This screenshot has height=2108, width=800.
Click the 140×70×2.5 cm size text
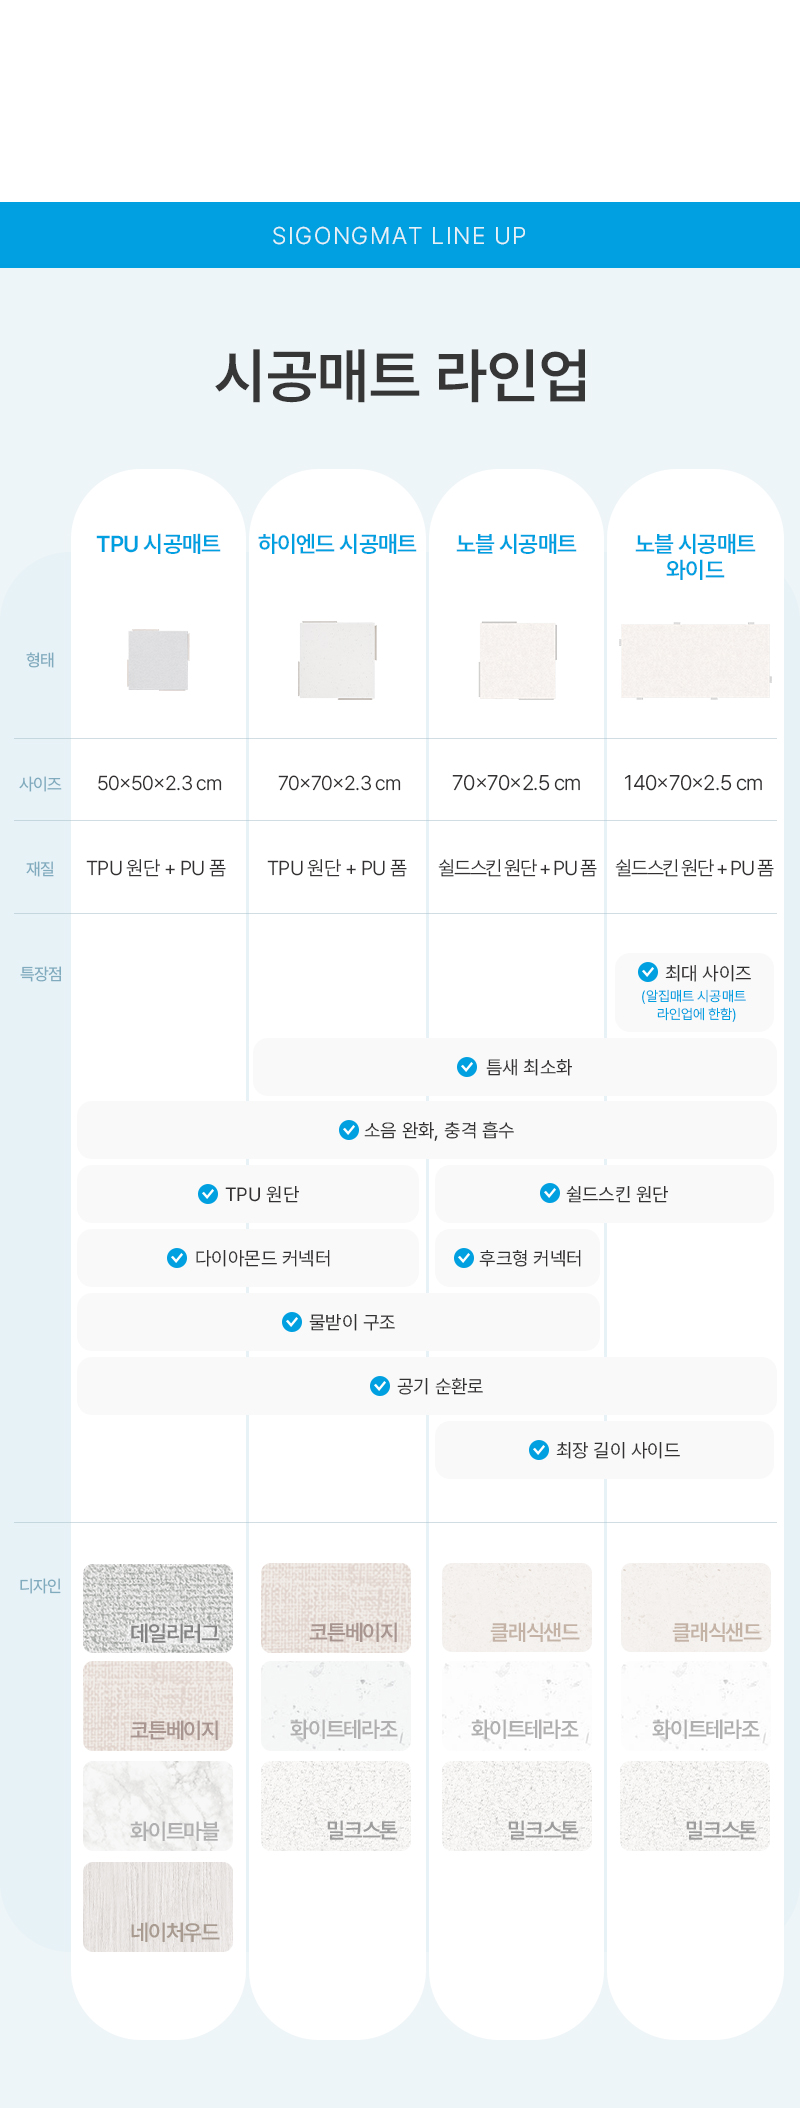coord(693,783)
